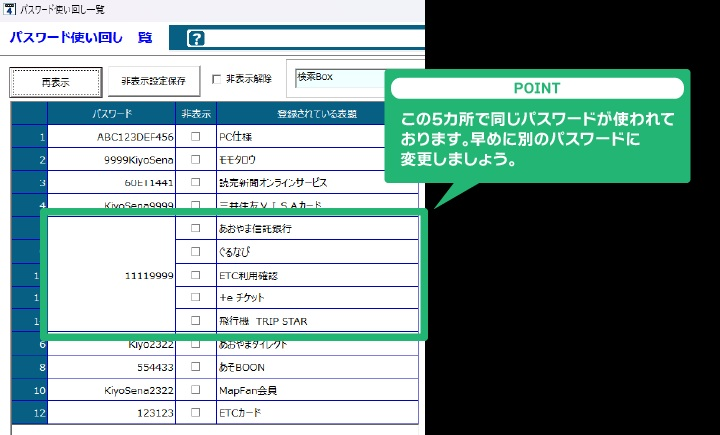Image resolution: width=720 pixels, height=435 pixels.
Task: Select password cell ABC123DEF456
Action: pyautogui.click(x=112, y=136)
